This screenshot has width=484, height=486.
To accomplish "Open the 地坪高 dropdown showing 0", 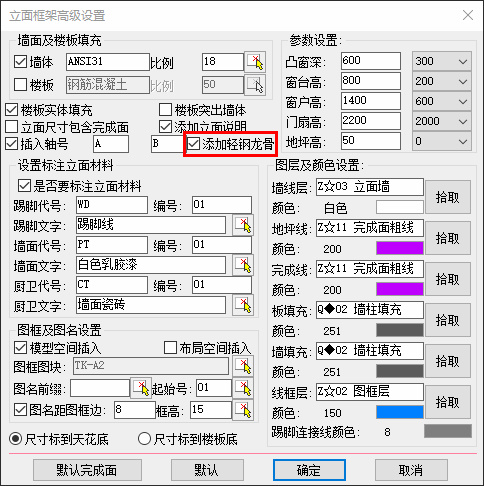I will tap(442, 141).
